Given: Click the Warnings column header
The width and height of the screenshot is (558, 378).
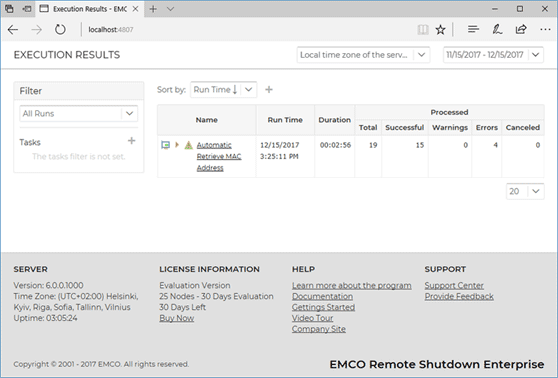Looking at the screenshot, I should coord(450,127).
